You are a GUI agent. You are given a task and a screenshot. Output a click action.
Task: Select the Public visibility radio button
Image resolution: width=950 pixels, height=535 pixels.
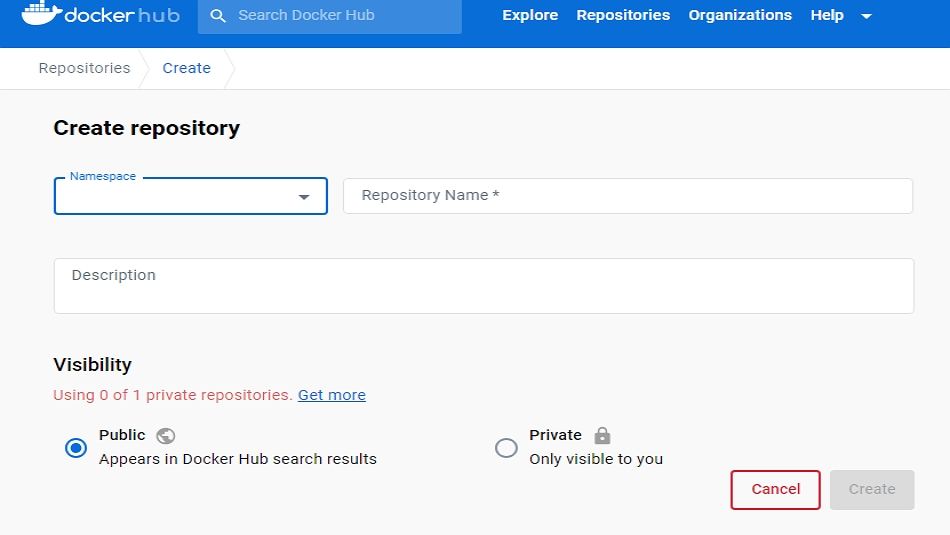coord(76,448)
